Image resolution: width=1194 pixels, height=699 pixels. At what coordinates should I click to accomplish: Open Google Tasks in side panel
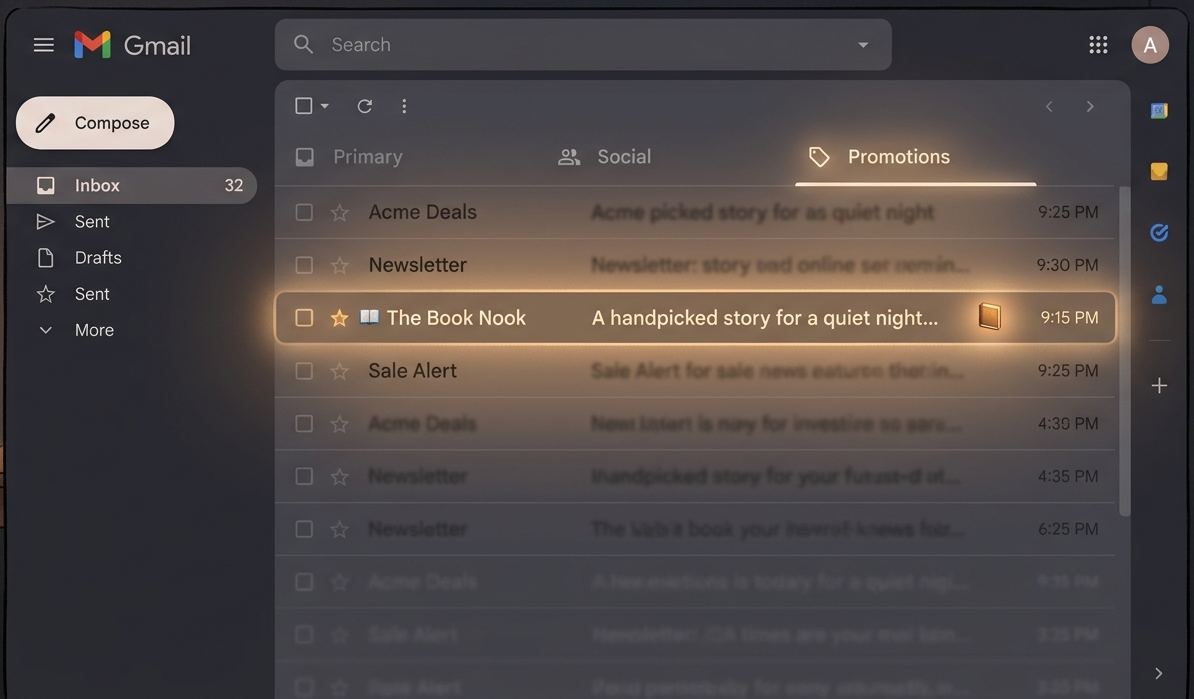tap(1159, 232)
